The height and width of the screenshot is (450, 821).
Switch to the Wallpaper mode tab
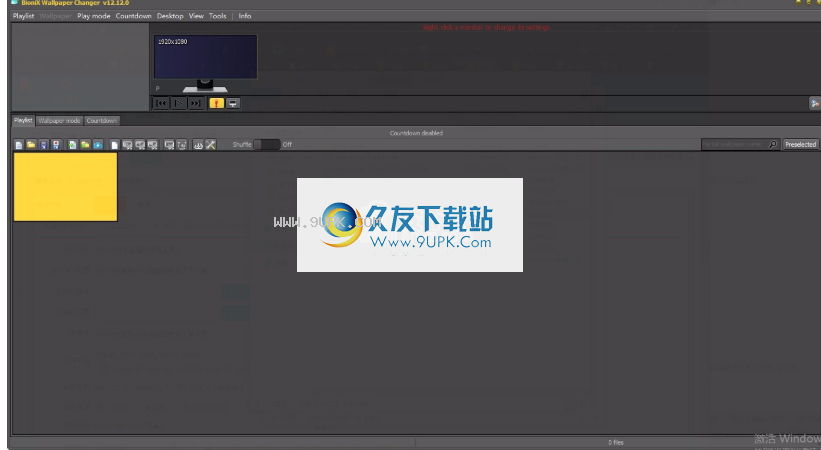59,120
